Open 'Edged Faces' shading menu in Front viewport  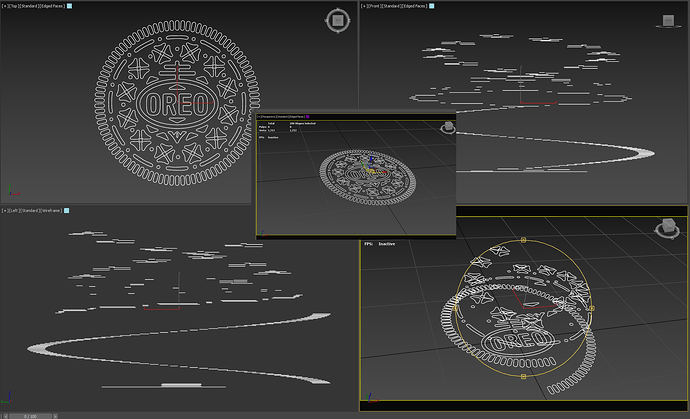point(415,6)
